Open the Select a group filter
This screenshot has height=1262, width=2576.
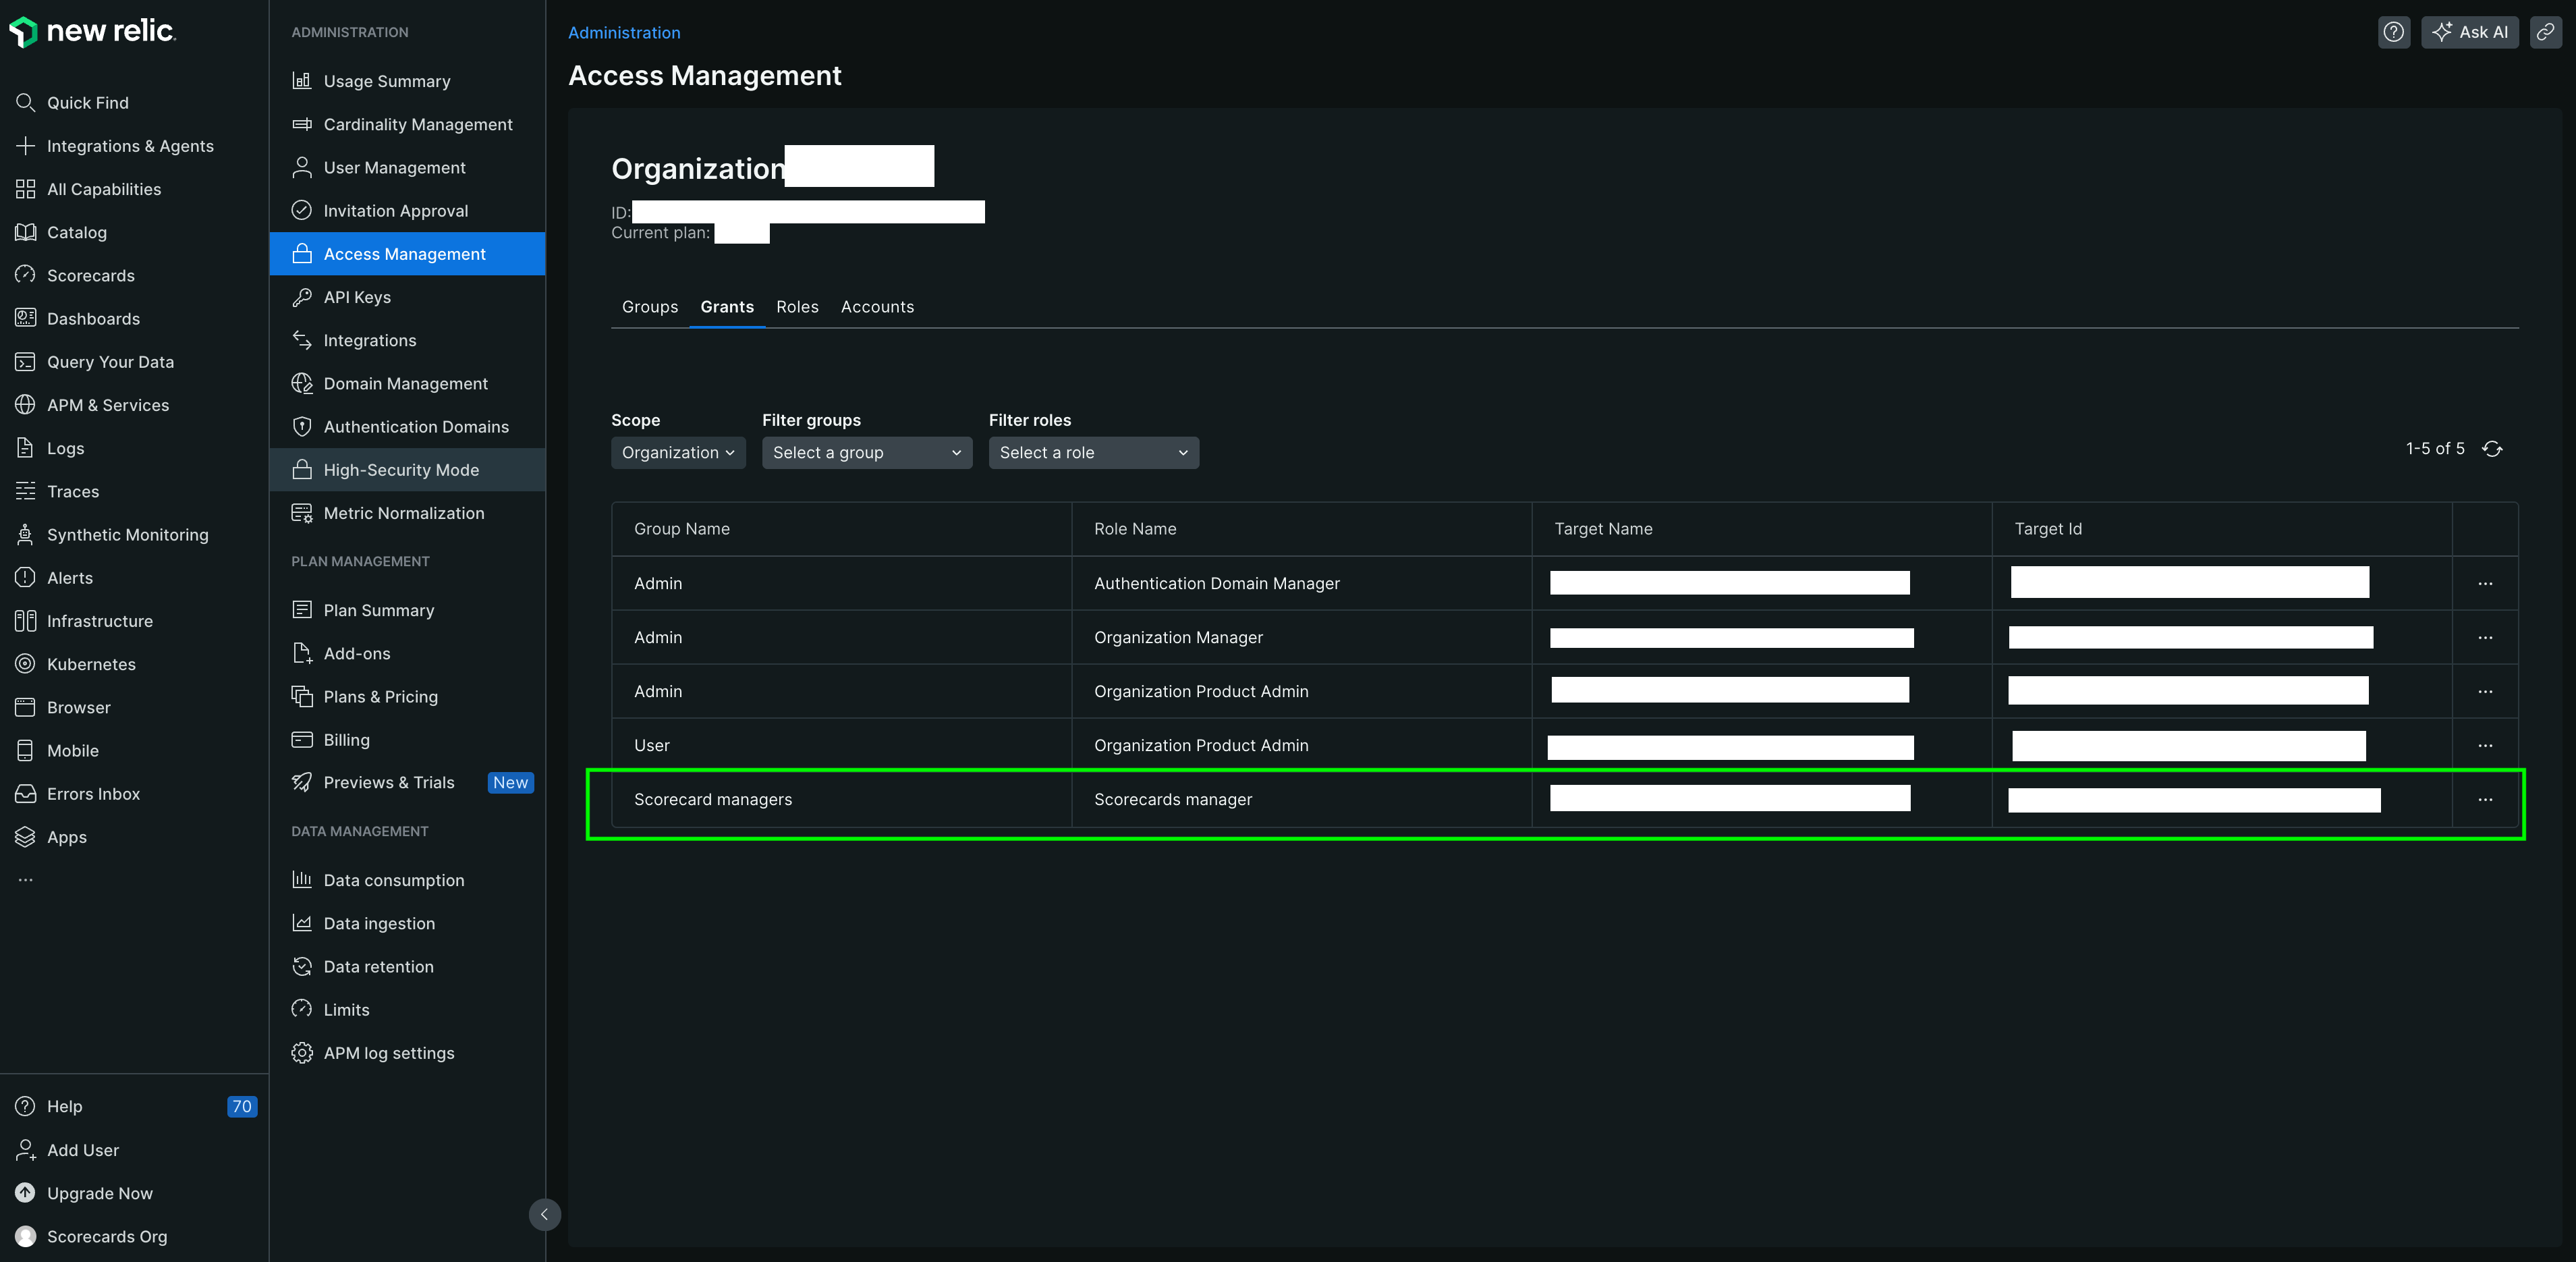866,452
